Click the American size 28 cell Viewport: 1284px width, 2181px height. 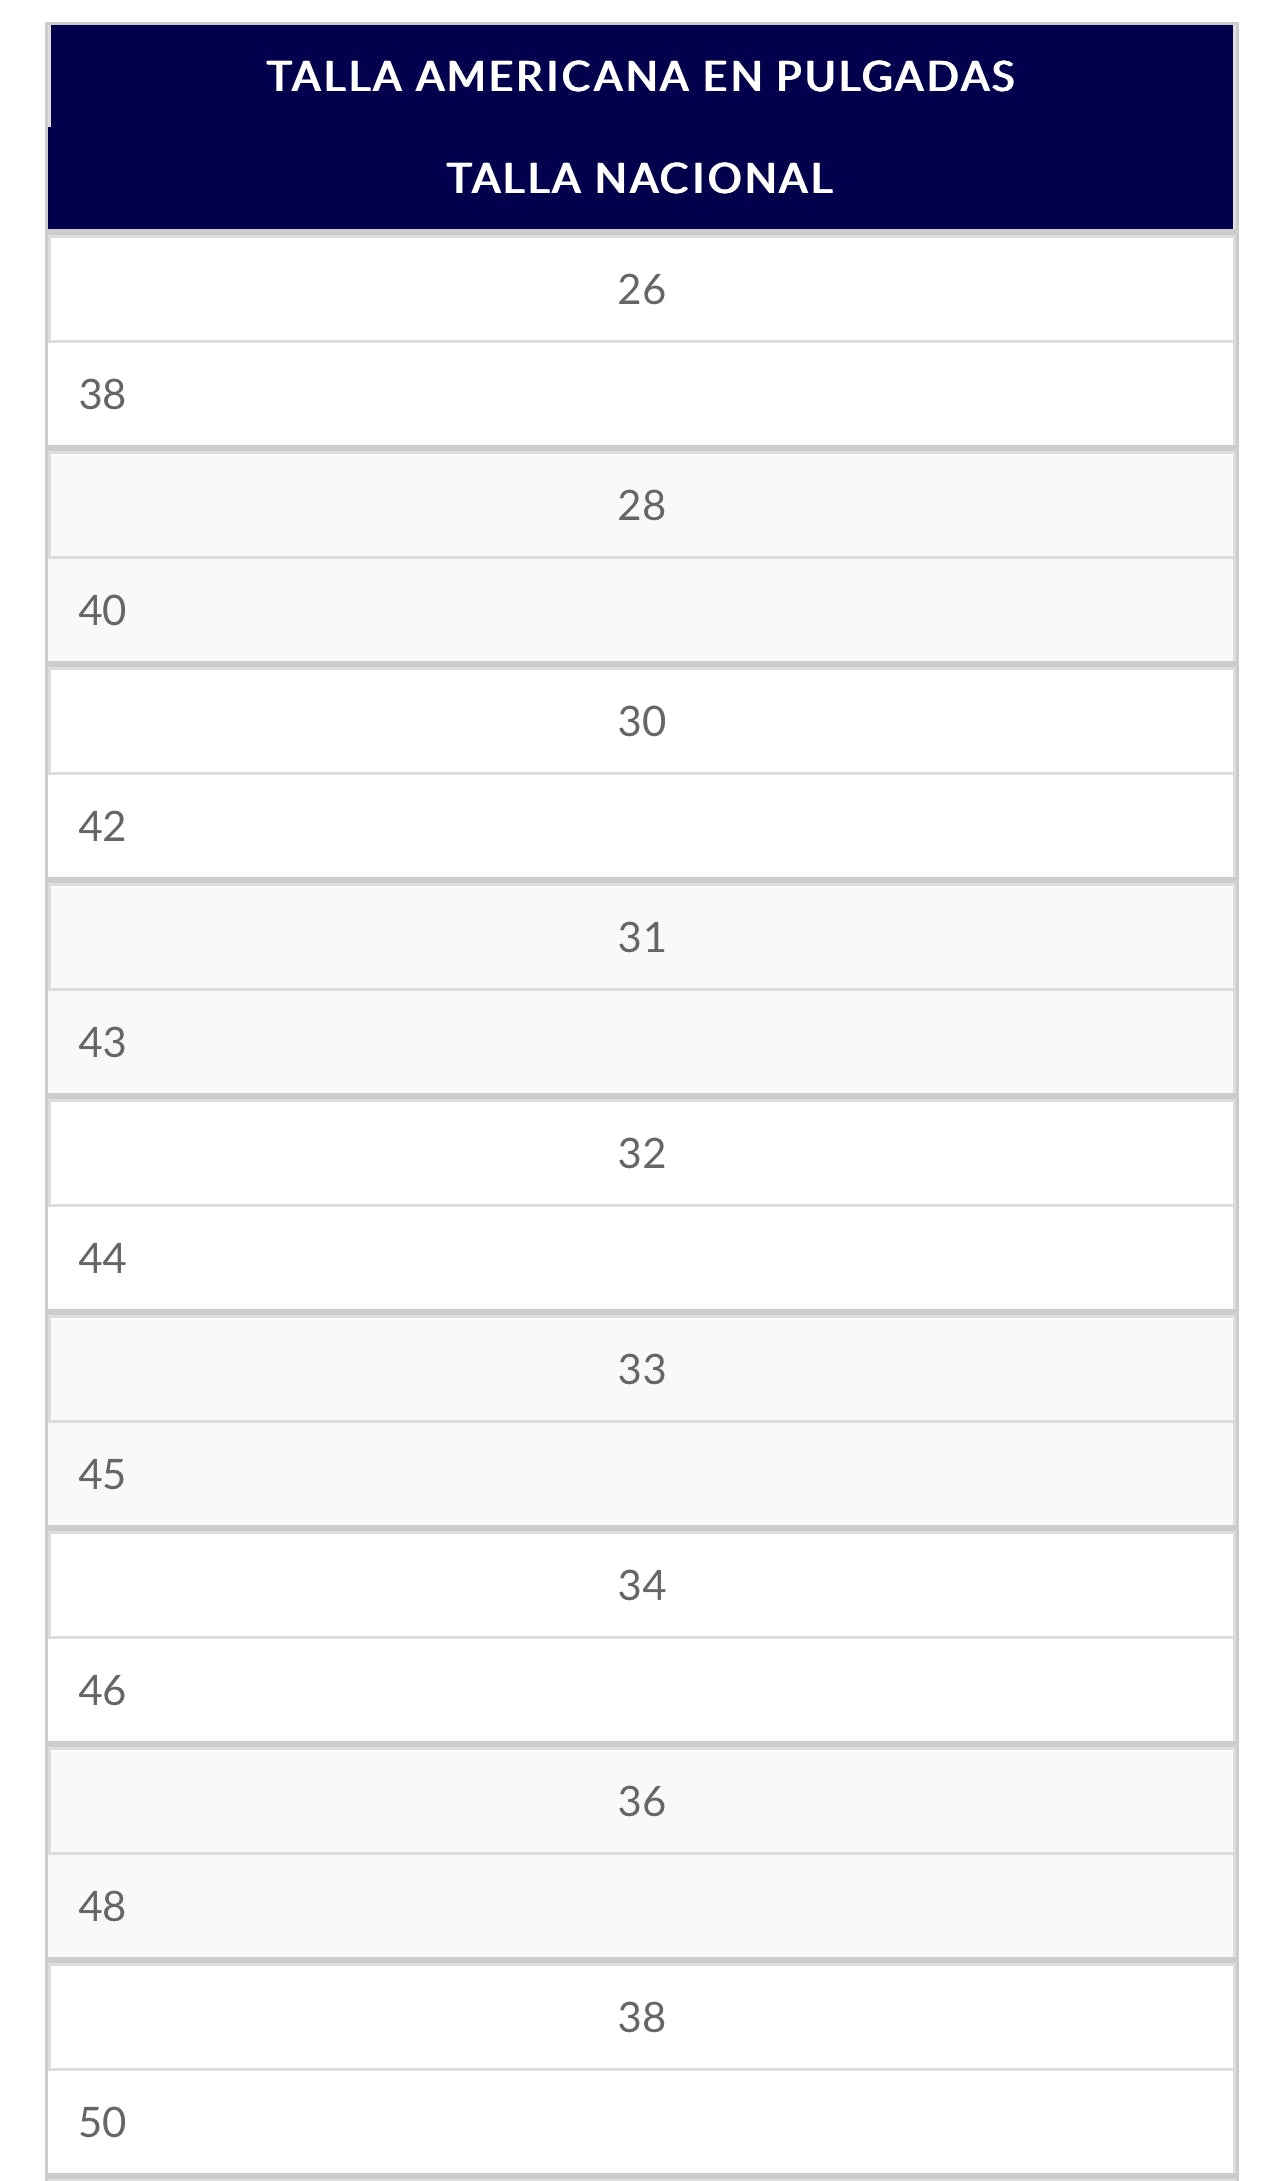641,505
